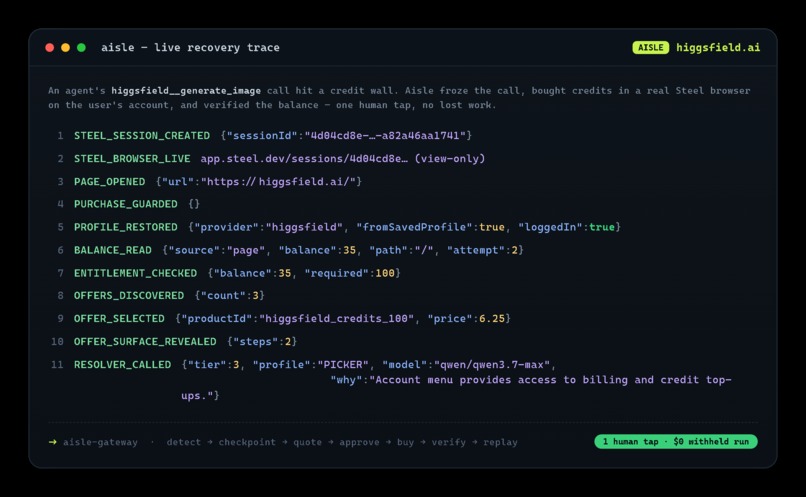Click the OFFER_SELECTED event name
This screenshot has height=497, width=806.
[119, 319]
